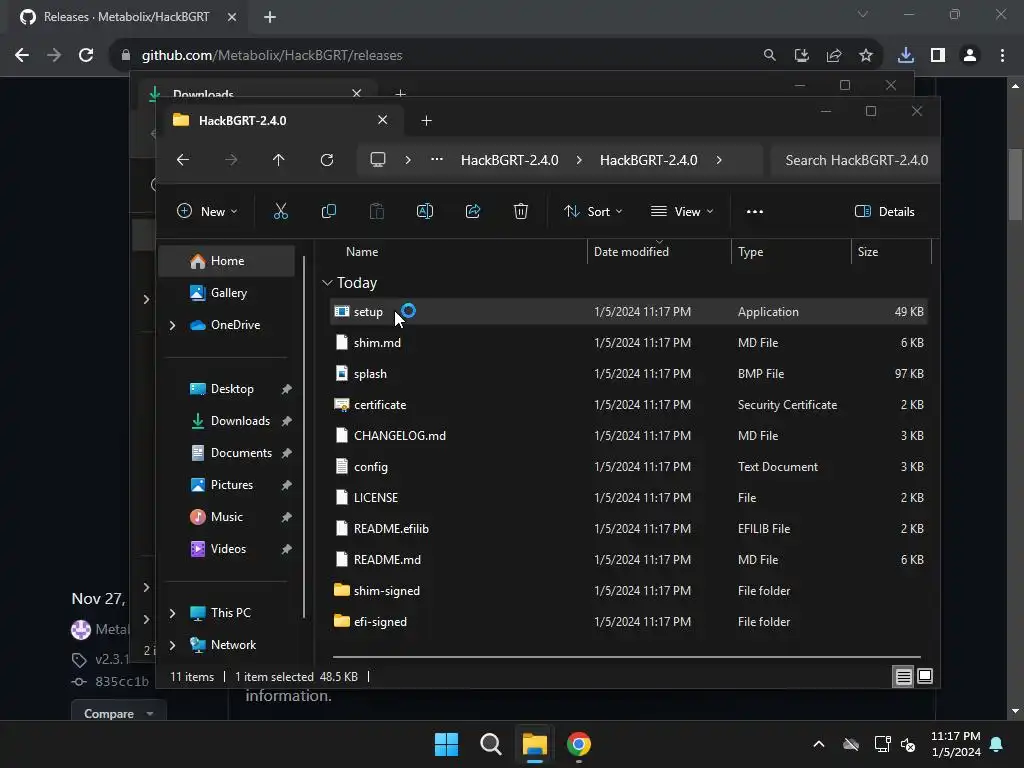This screenshot has width=1024, height=768.
Task: Open Windows Start menu
Action: coord(447,744)
